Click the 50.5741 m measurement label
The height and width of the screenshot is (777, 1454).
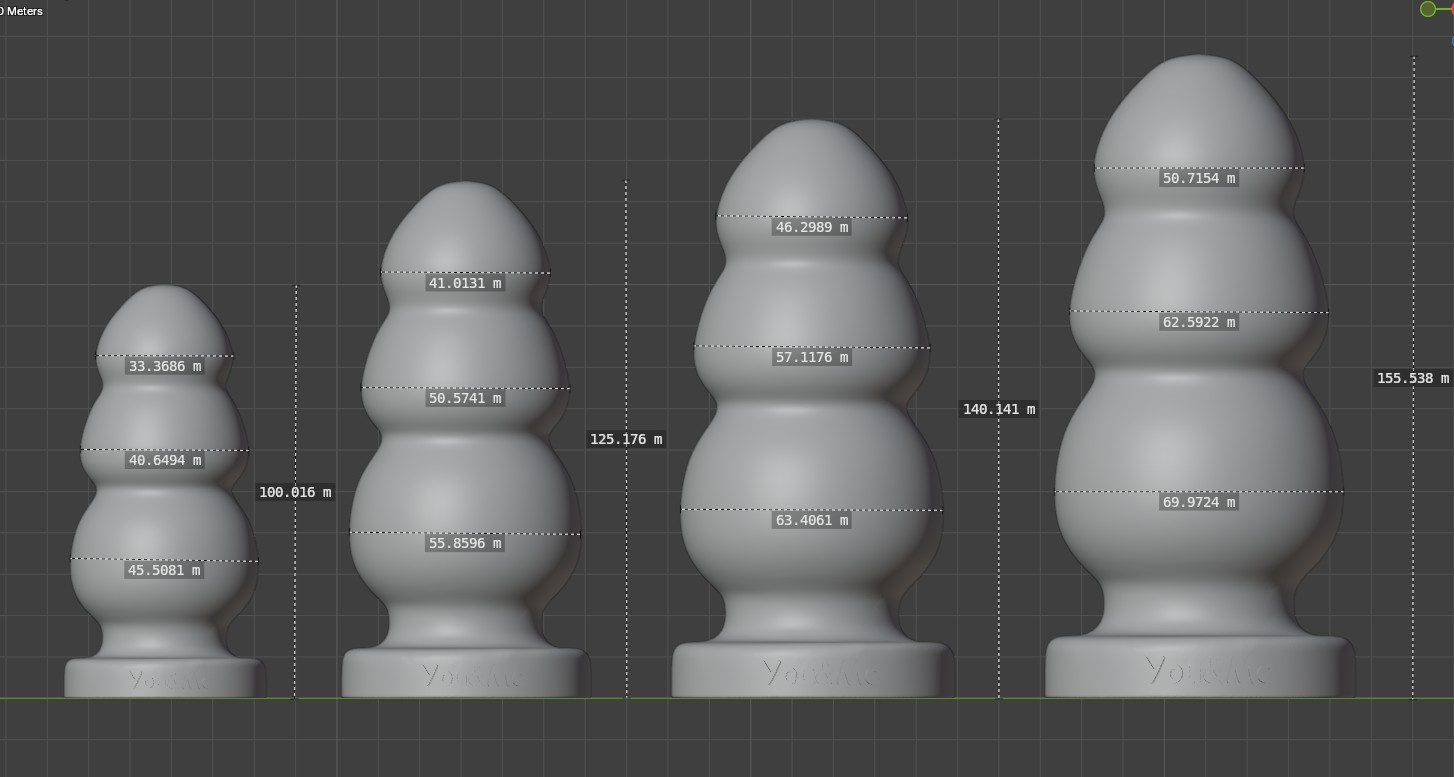[465, 399]
